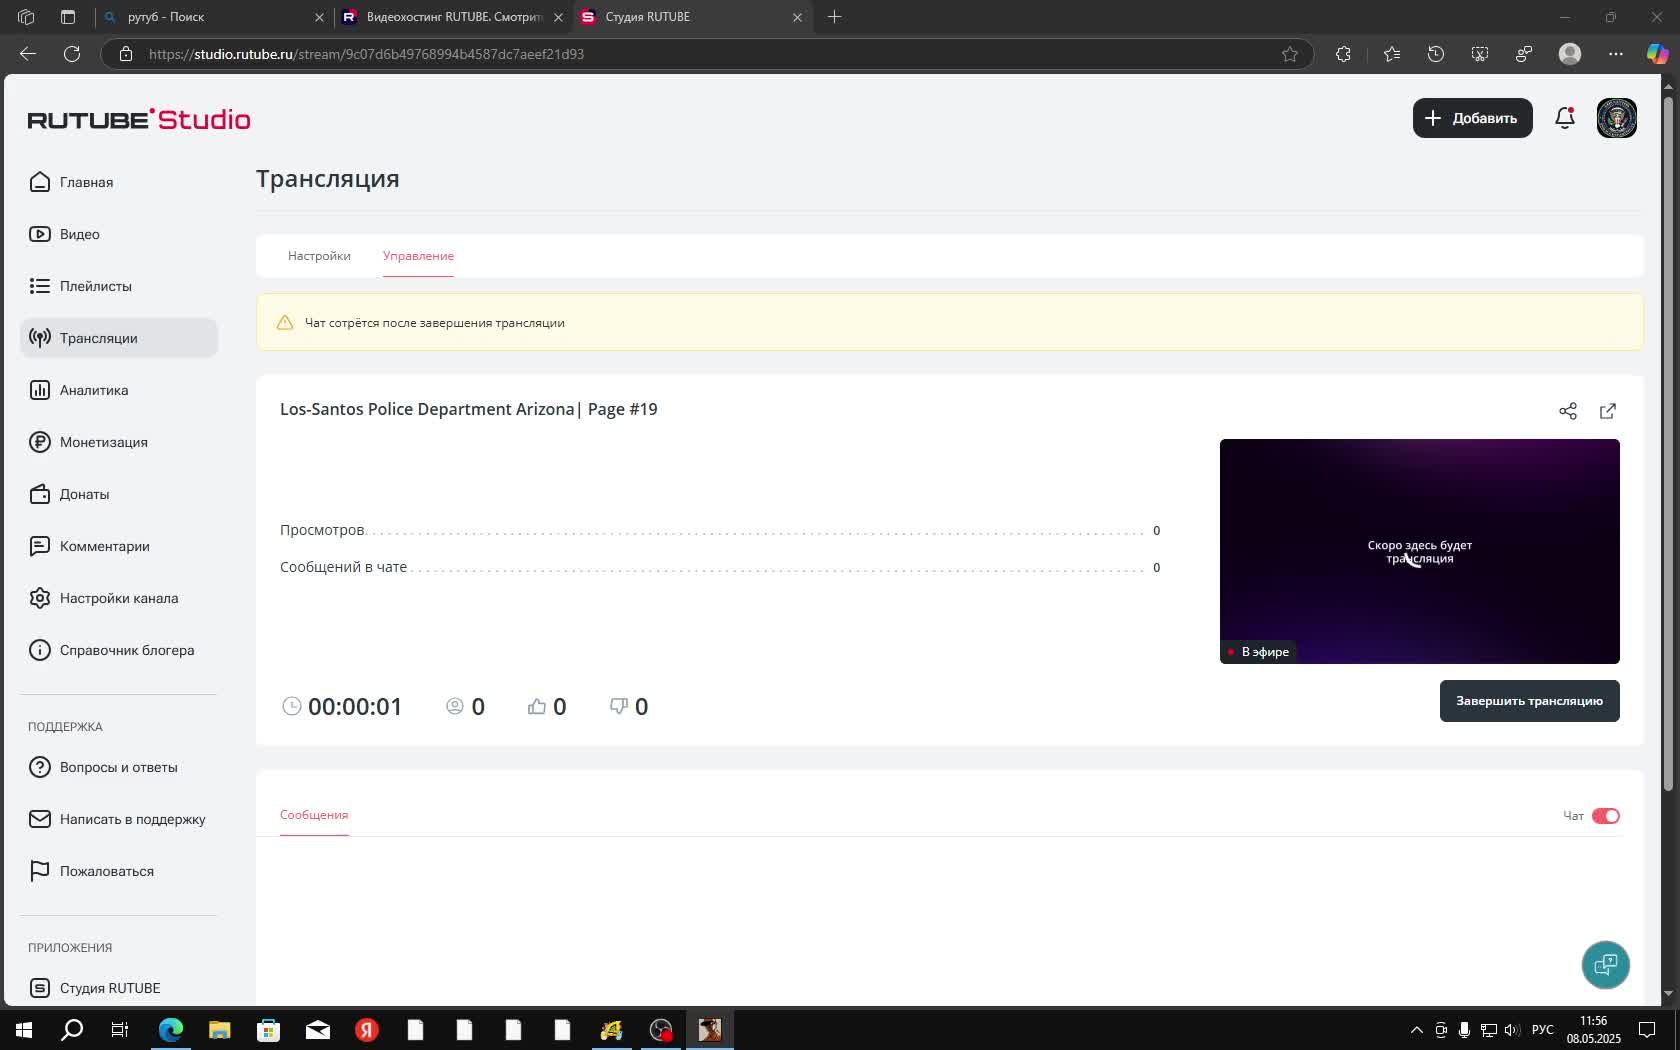
Task: Open the volume control in system tray
Action: (1511, 1030)
